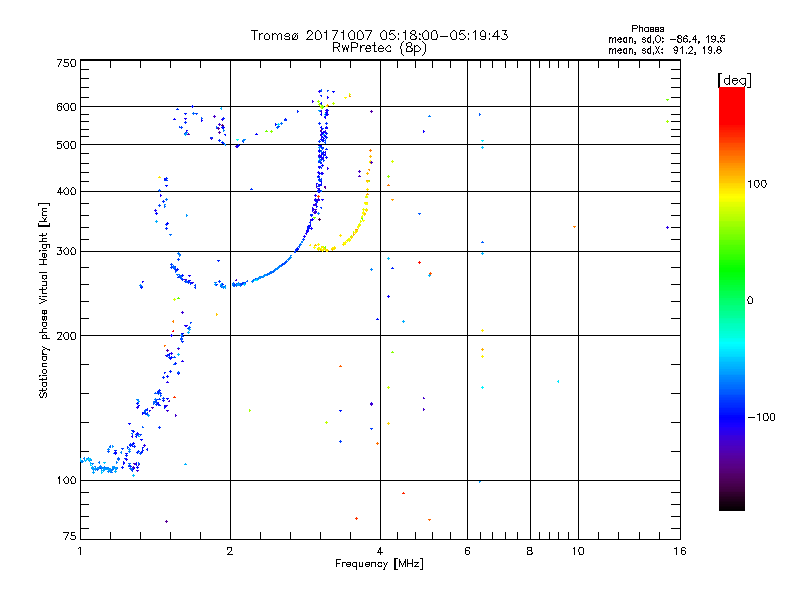
Task: Click the 'mean, sd,O: -86.4, 19.5' text
Action: pos(666,39)
